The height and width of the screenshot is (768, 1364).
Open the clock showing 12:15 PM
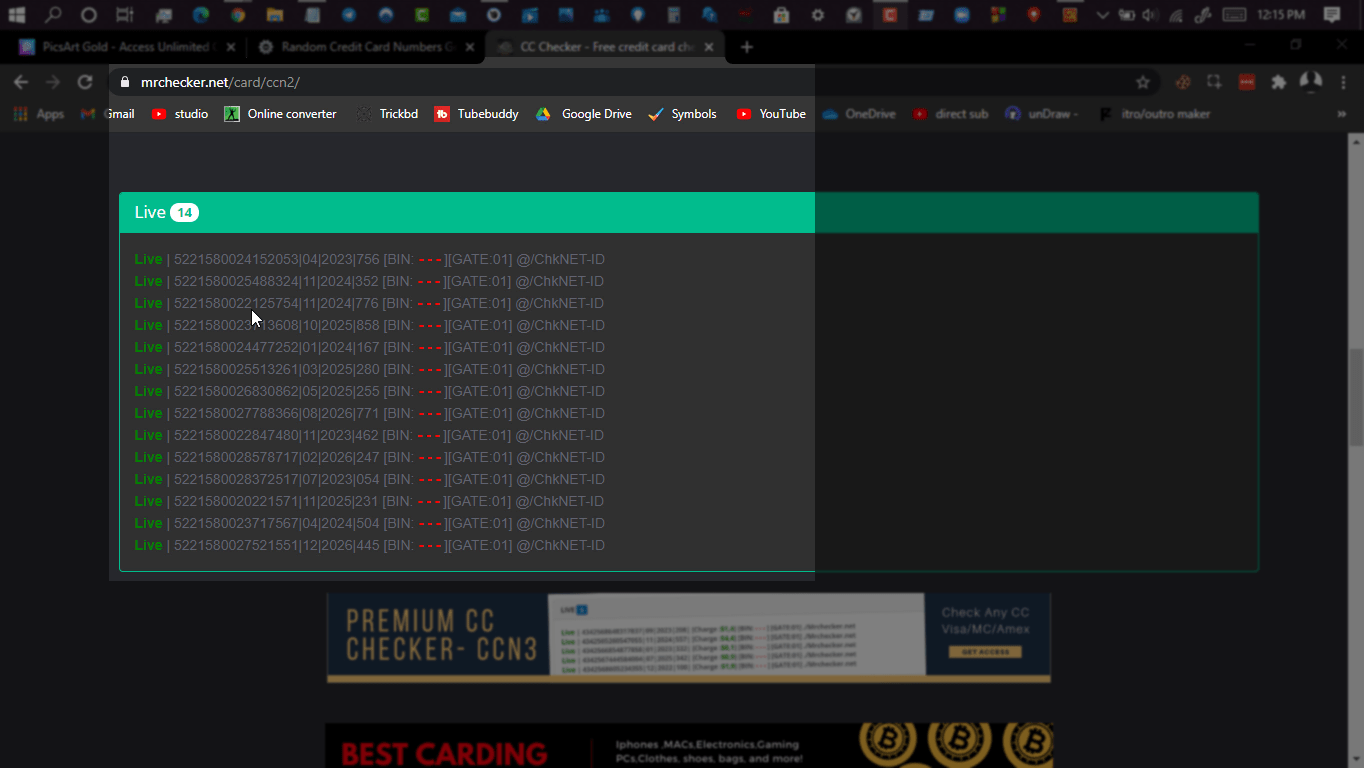coord(1282,15)
